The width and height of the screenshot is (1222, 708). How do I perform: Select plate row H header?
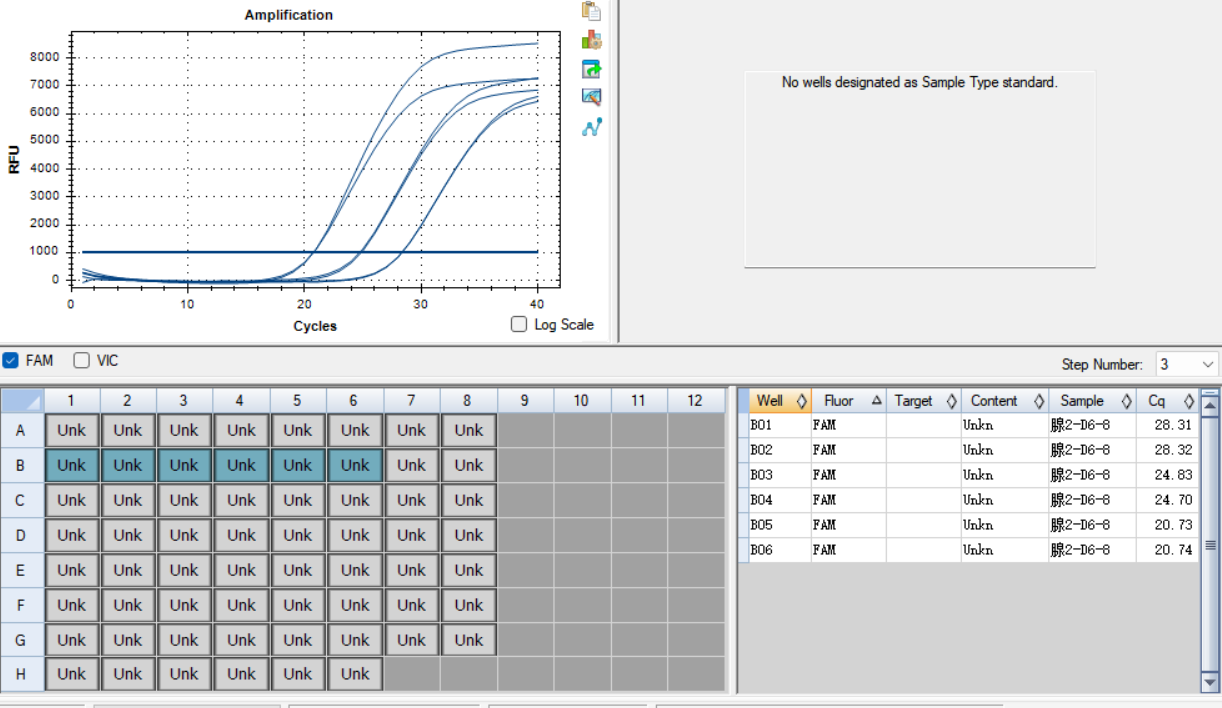(x=22, y=674)
